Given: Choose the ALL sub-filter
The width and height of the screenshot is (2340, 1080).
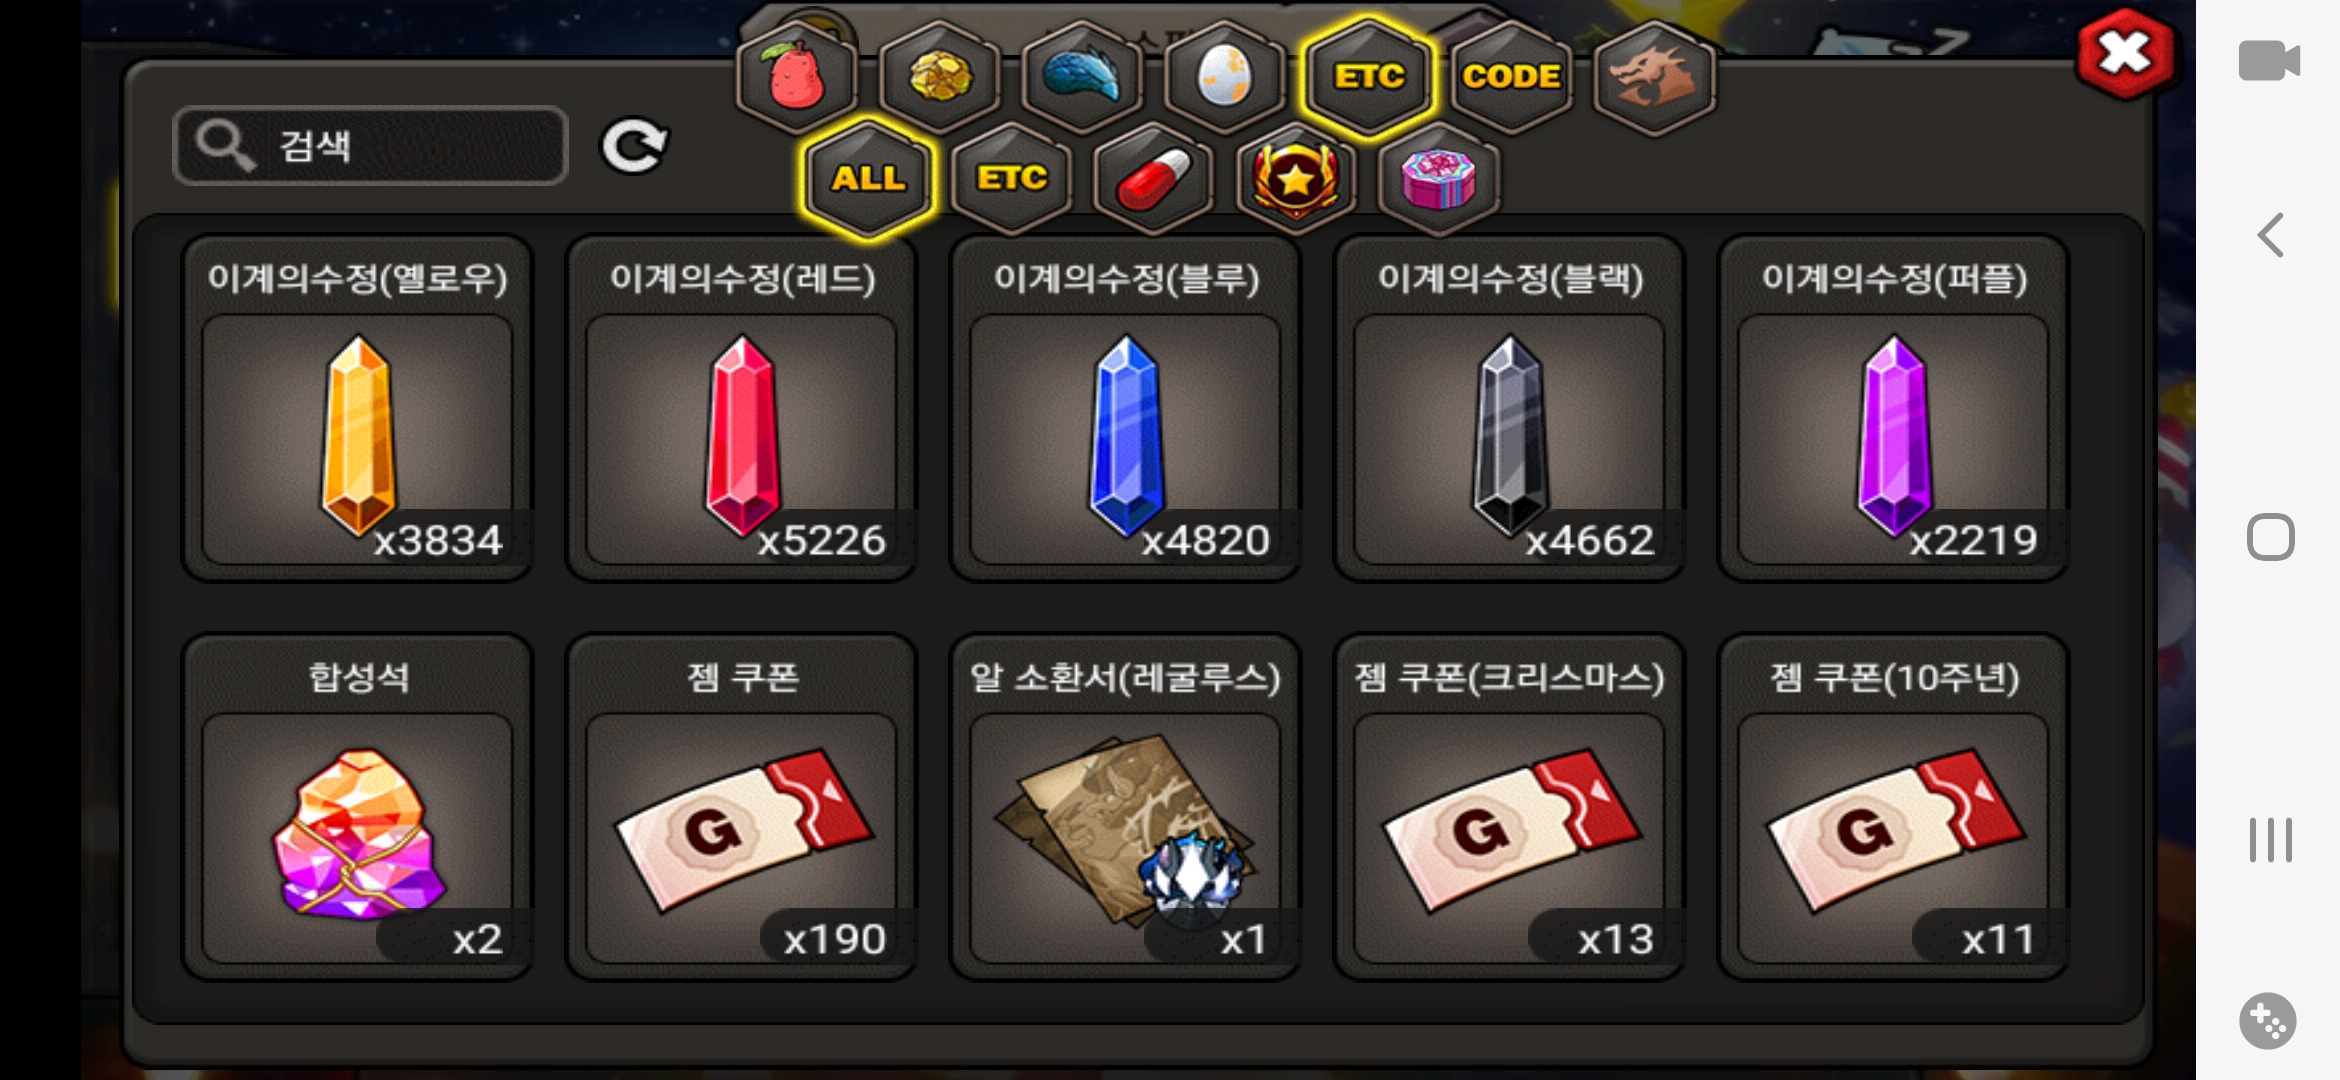Looking at the screenshot, I should coord(869,179).
